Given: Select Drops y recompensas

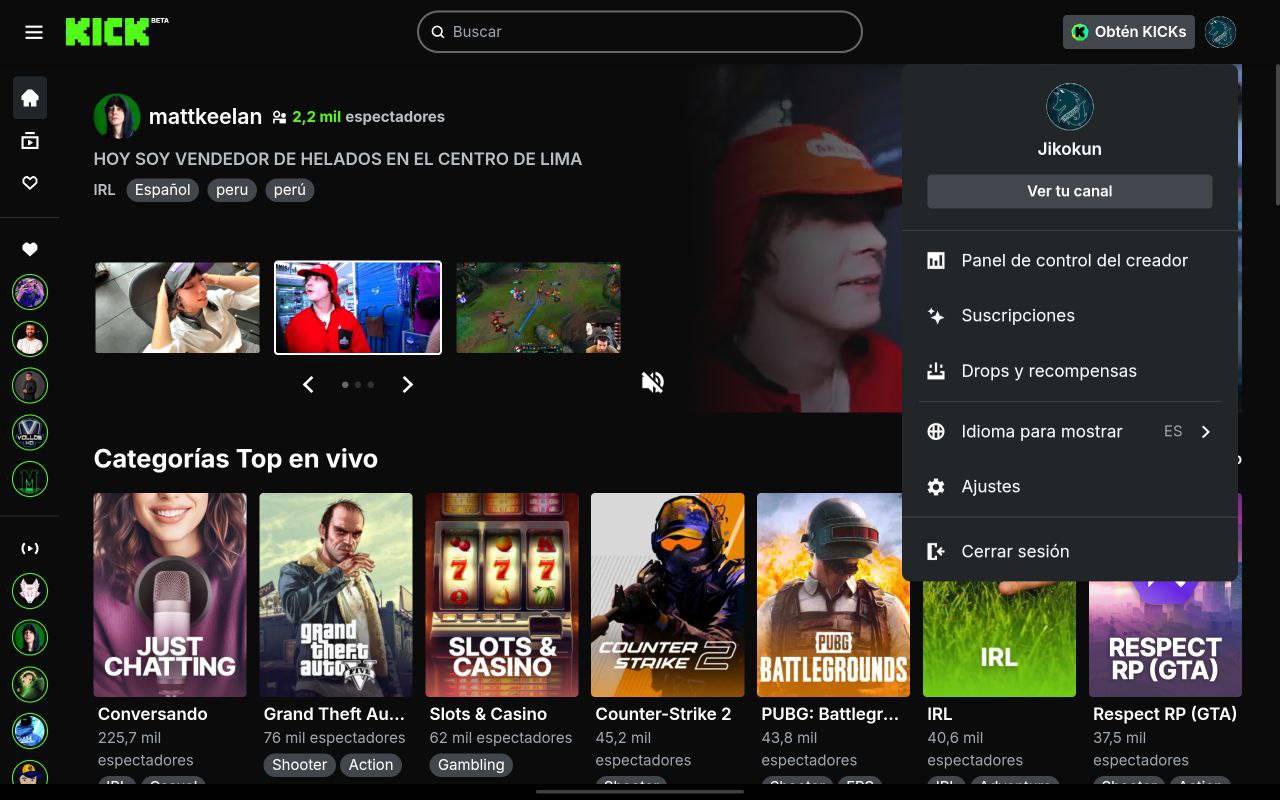Looking at the screenshot, I should pyautogui.click(x=1048, y=371).
